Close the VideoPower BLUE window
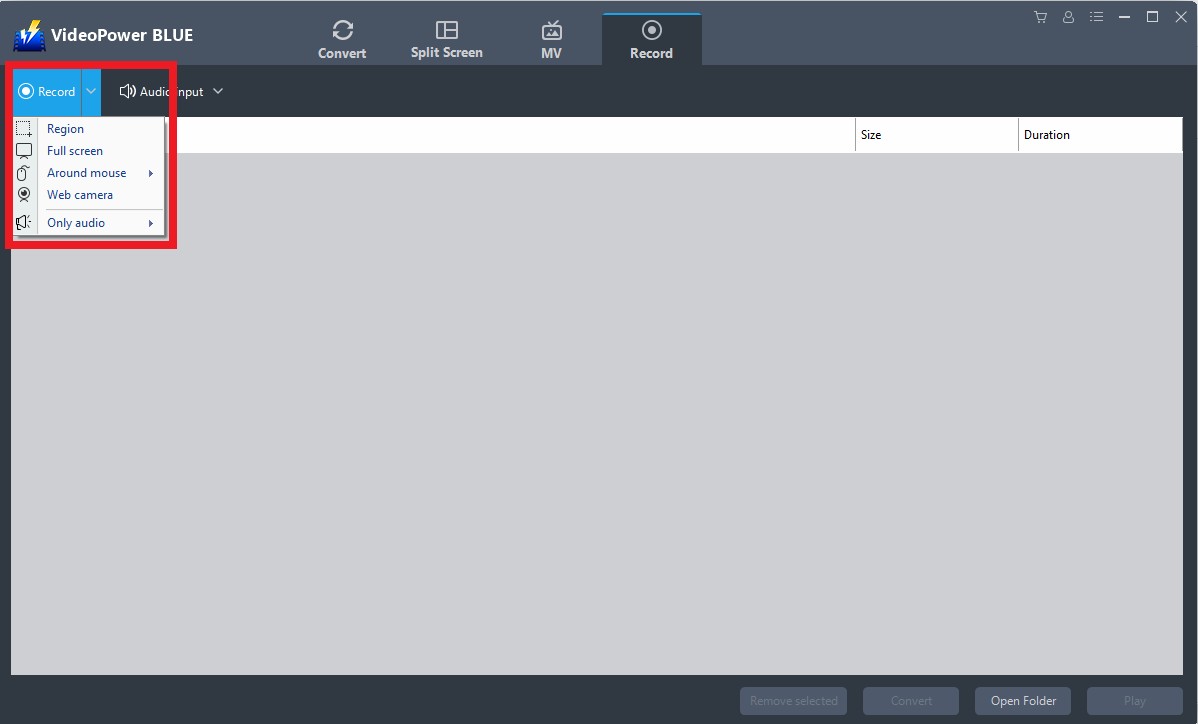 [1180, 17]
